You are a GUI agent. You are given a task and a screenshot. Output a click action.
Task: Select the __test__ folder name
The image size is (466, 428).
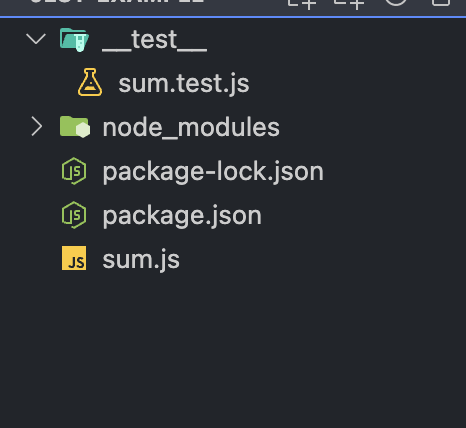click(x=155, y=40)
